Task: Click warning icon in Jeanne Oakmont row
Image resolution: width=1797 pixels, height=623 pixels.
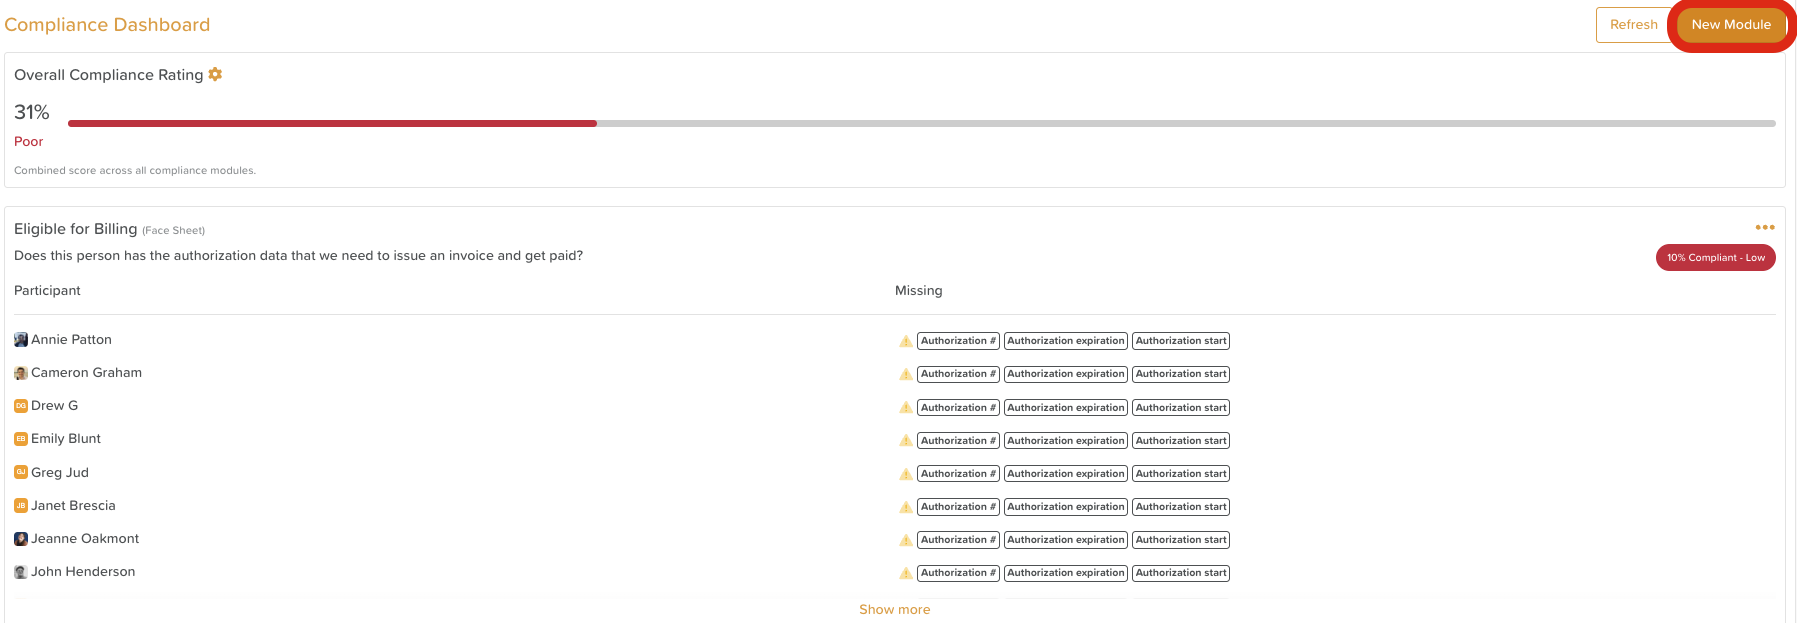Action: (x=906, y=540)
